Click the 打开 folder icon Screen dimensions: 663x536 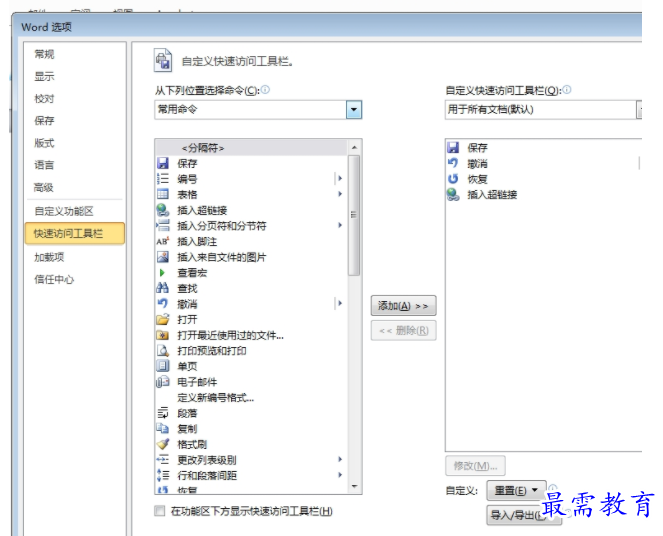pyautogui.click(x=163, y=319)
